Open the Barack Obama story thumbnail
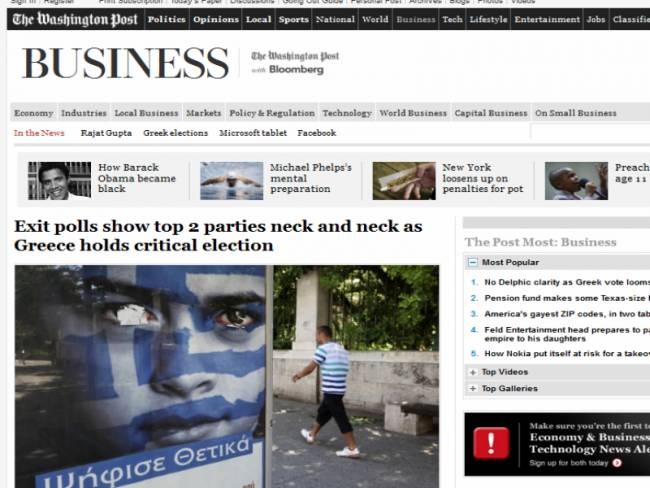The image size is (650, 488). click(x=59, y=181)
